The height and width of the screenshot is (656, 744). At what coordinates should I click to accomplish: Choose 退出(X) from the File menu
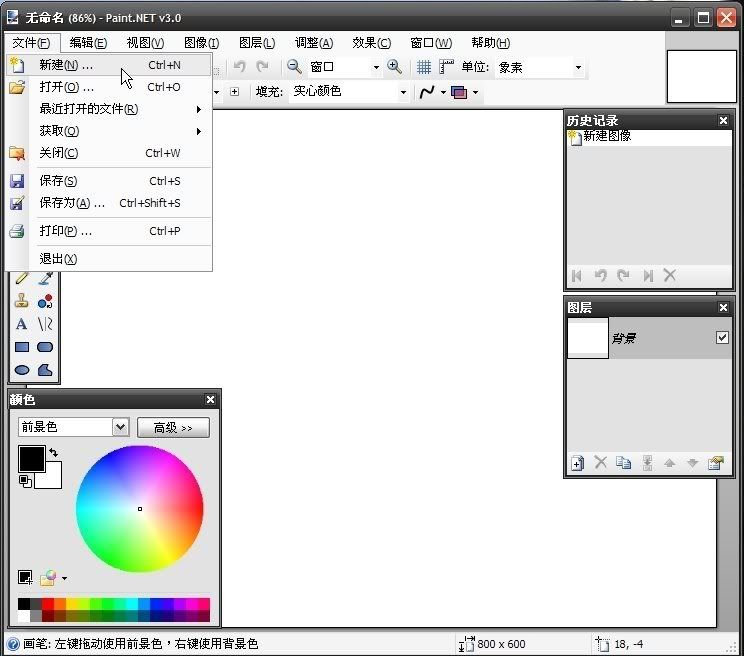point(110,259)
